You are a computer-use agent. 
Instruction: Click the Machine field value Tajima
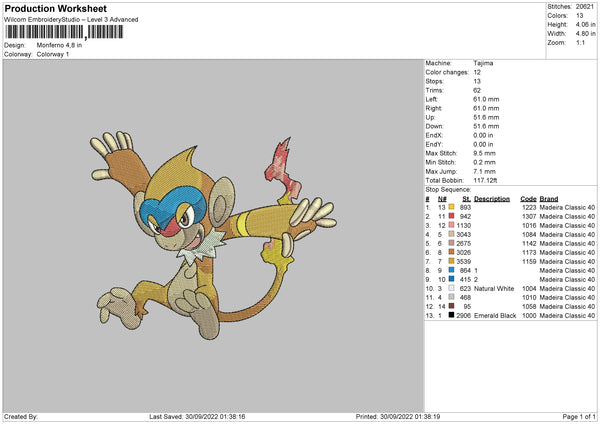coord(483,63)
